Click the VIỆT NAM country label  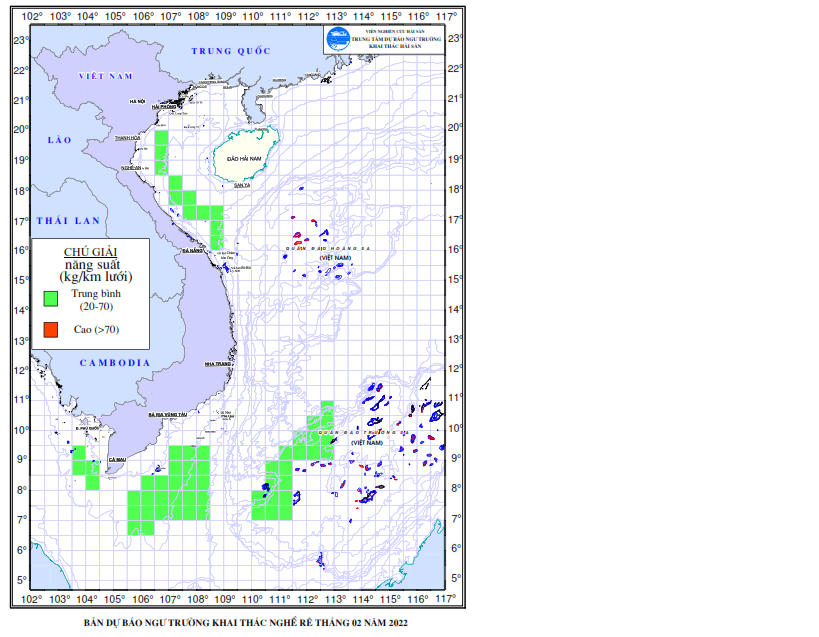pos(106,76)
